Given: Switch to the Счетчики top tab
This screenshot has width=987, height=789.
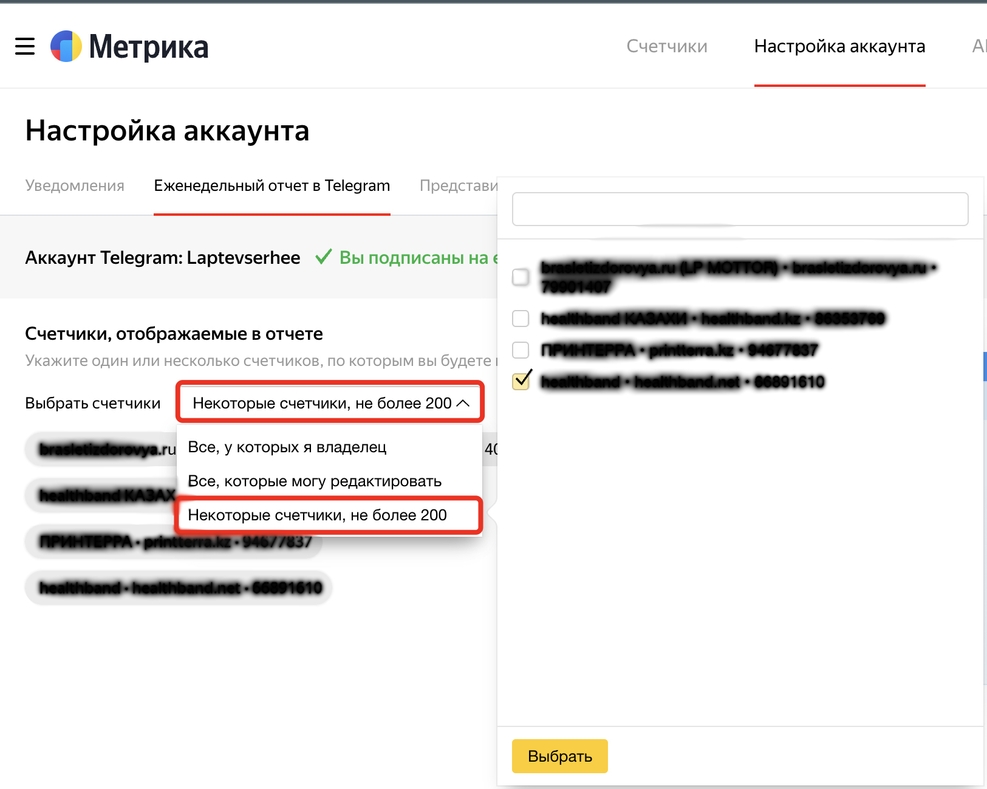Looking at the screenshot, I should point(667,46).
